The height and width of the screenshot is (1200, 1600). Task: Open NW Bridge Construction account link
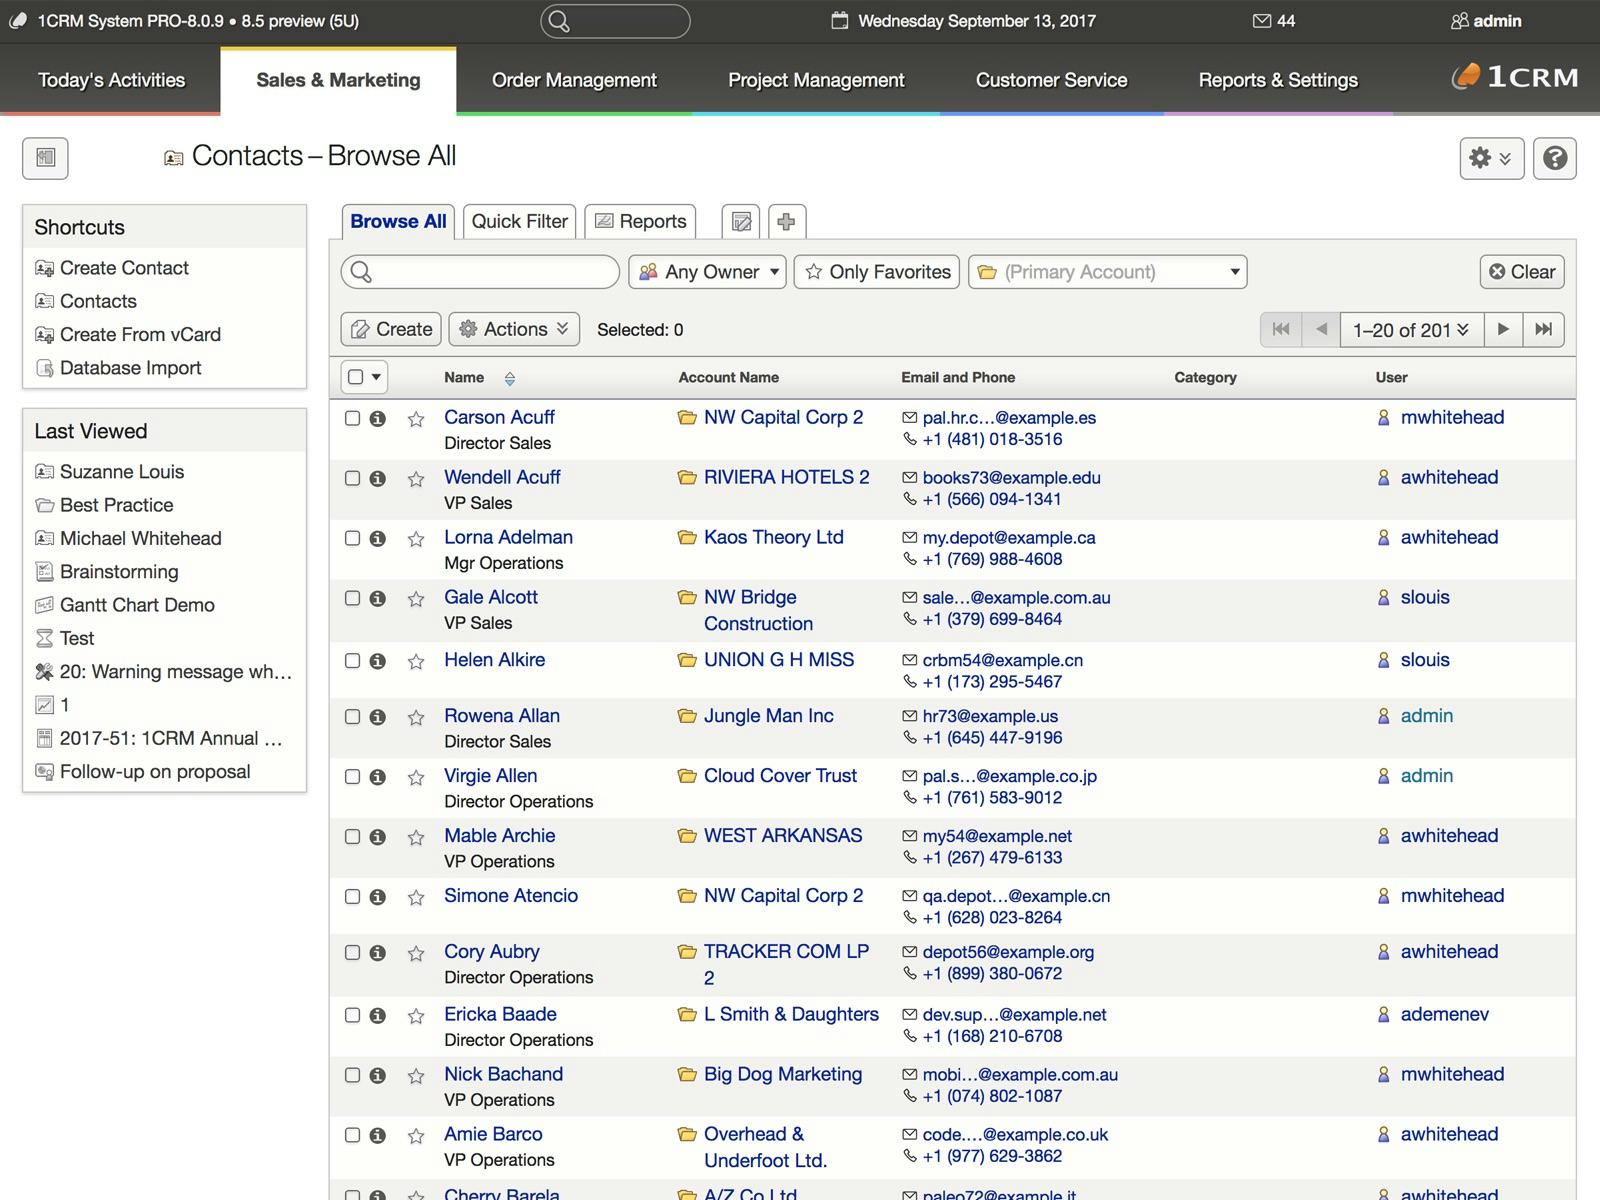[758, 610]
